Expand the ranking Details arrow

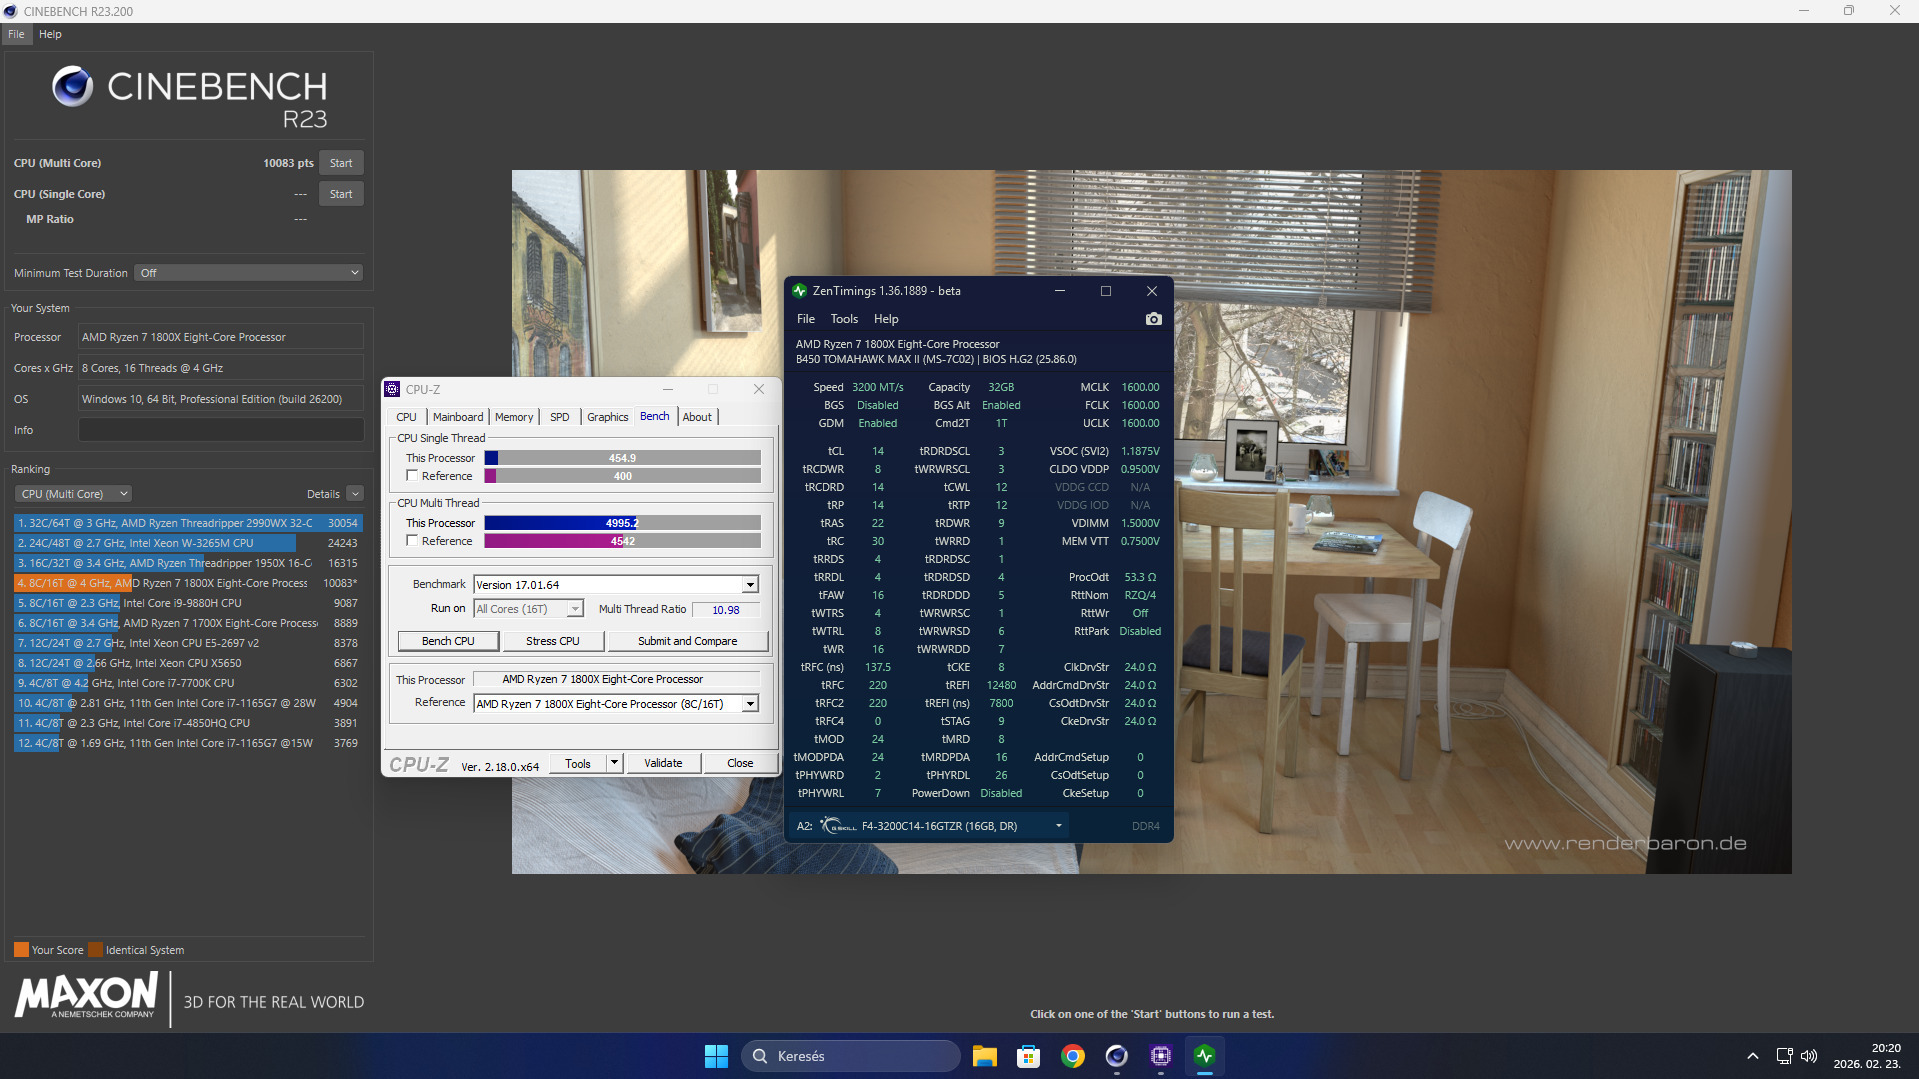(x=355, y=494)
